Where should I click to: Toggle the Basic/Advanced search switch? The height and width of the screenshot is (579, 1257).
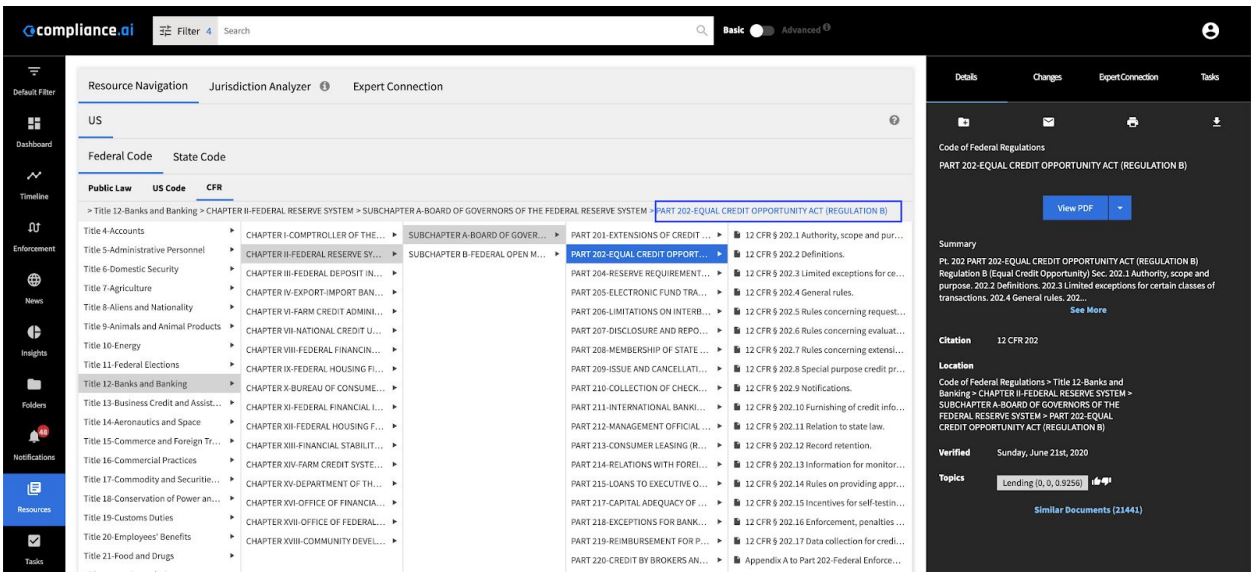coord(763,30)
